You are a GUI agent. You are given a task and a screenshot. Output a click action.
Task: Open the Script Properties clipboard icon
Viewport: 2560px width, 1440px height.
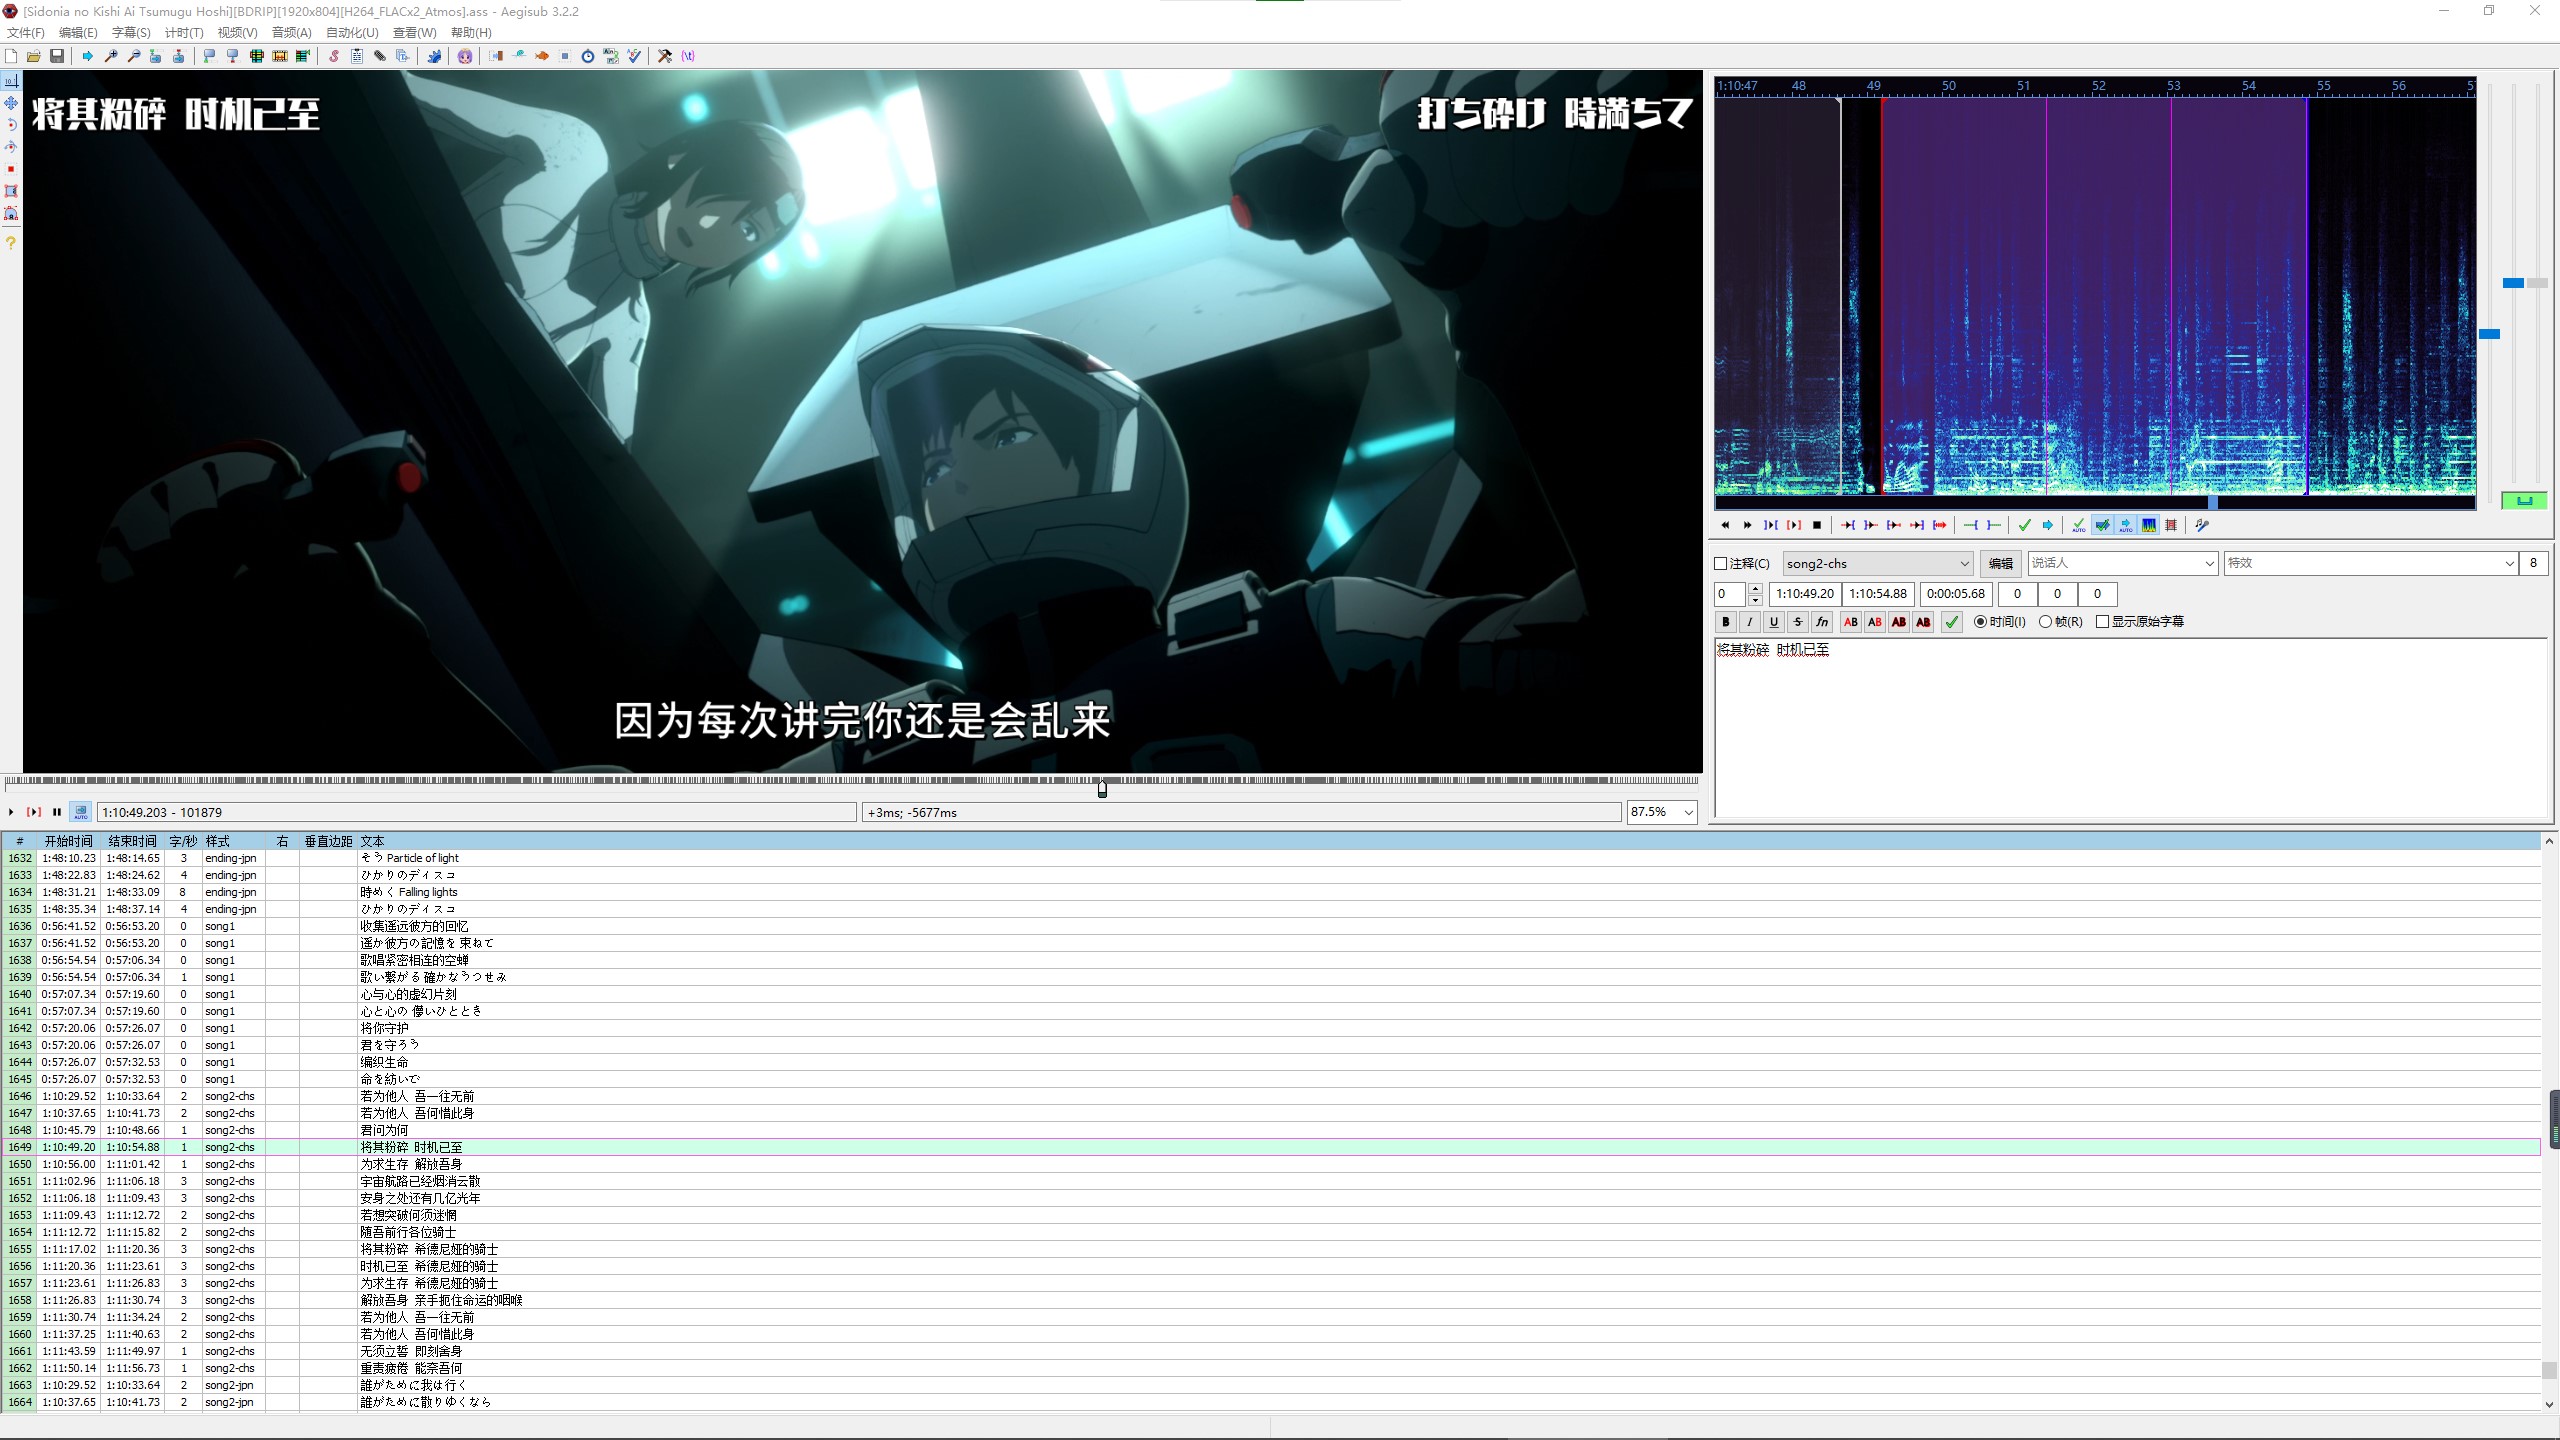tap(357, 56)
